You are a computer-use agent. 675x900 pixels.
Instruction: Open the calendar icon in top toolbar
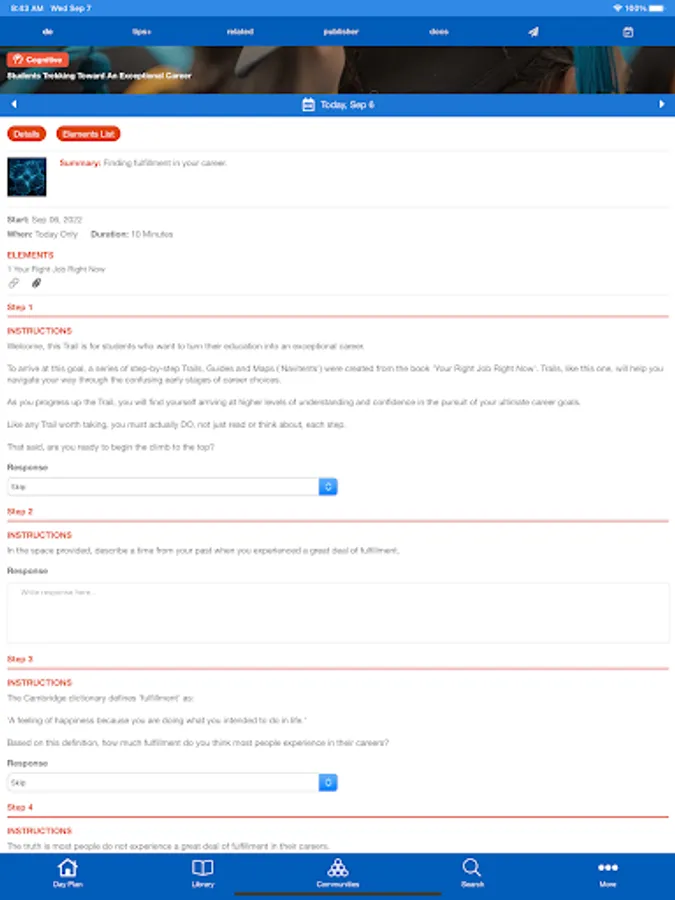[628, 32]
